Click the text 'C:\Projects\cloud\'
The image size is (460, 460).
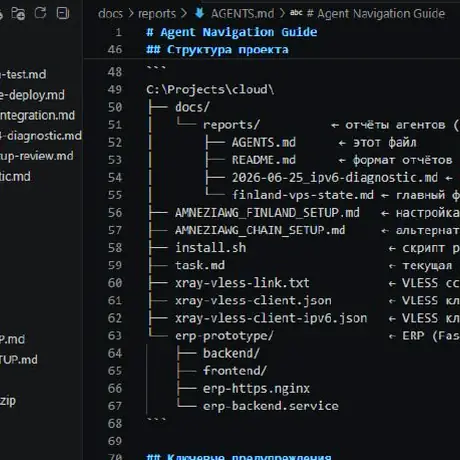tap(210, 89)
